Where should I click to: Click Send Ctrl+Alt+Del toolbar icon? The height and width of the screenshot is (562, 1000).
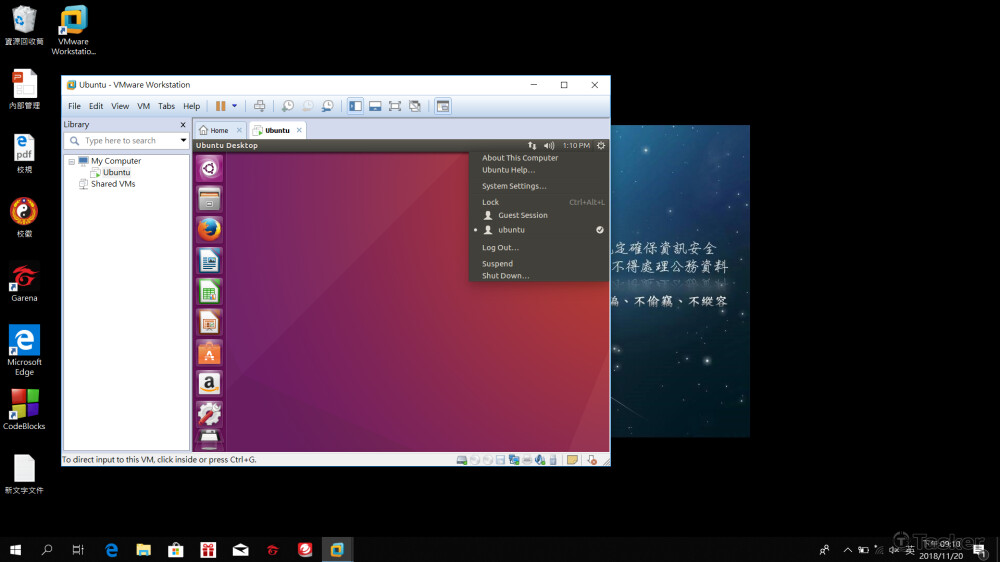pos(259,106)
